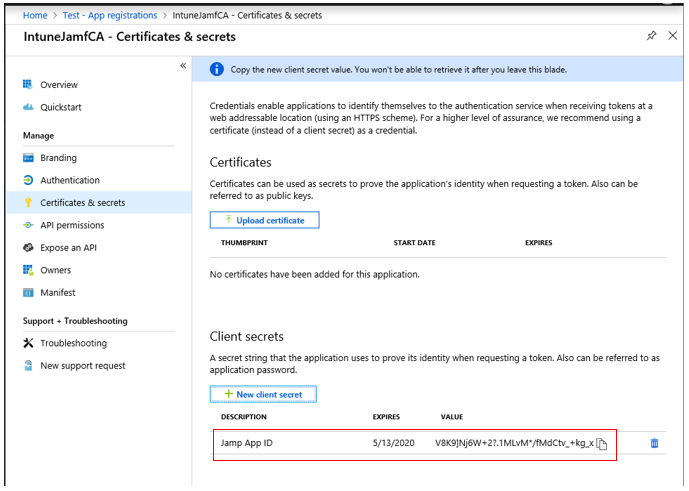The width and height of the screenshot is (689, 491).
Task: Click the New client secret button
Action: click(263, 394)
